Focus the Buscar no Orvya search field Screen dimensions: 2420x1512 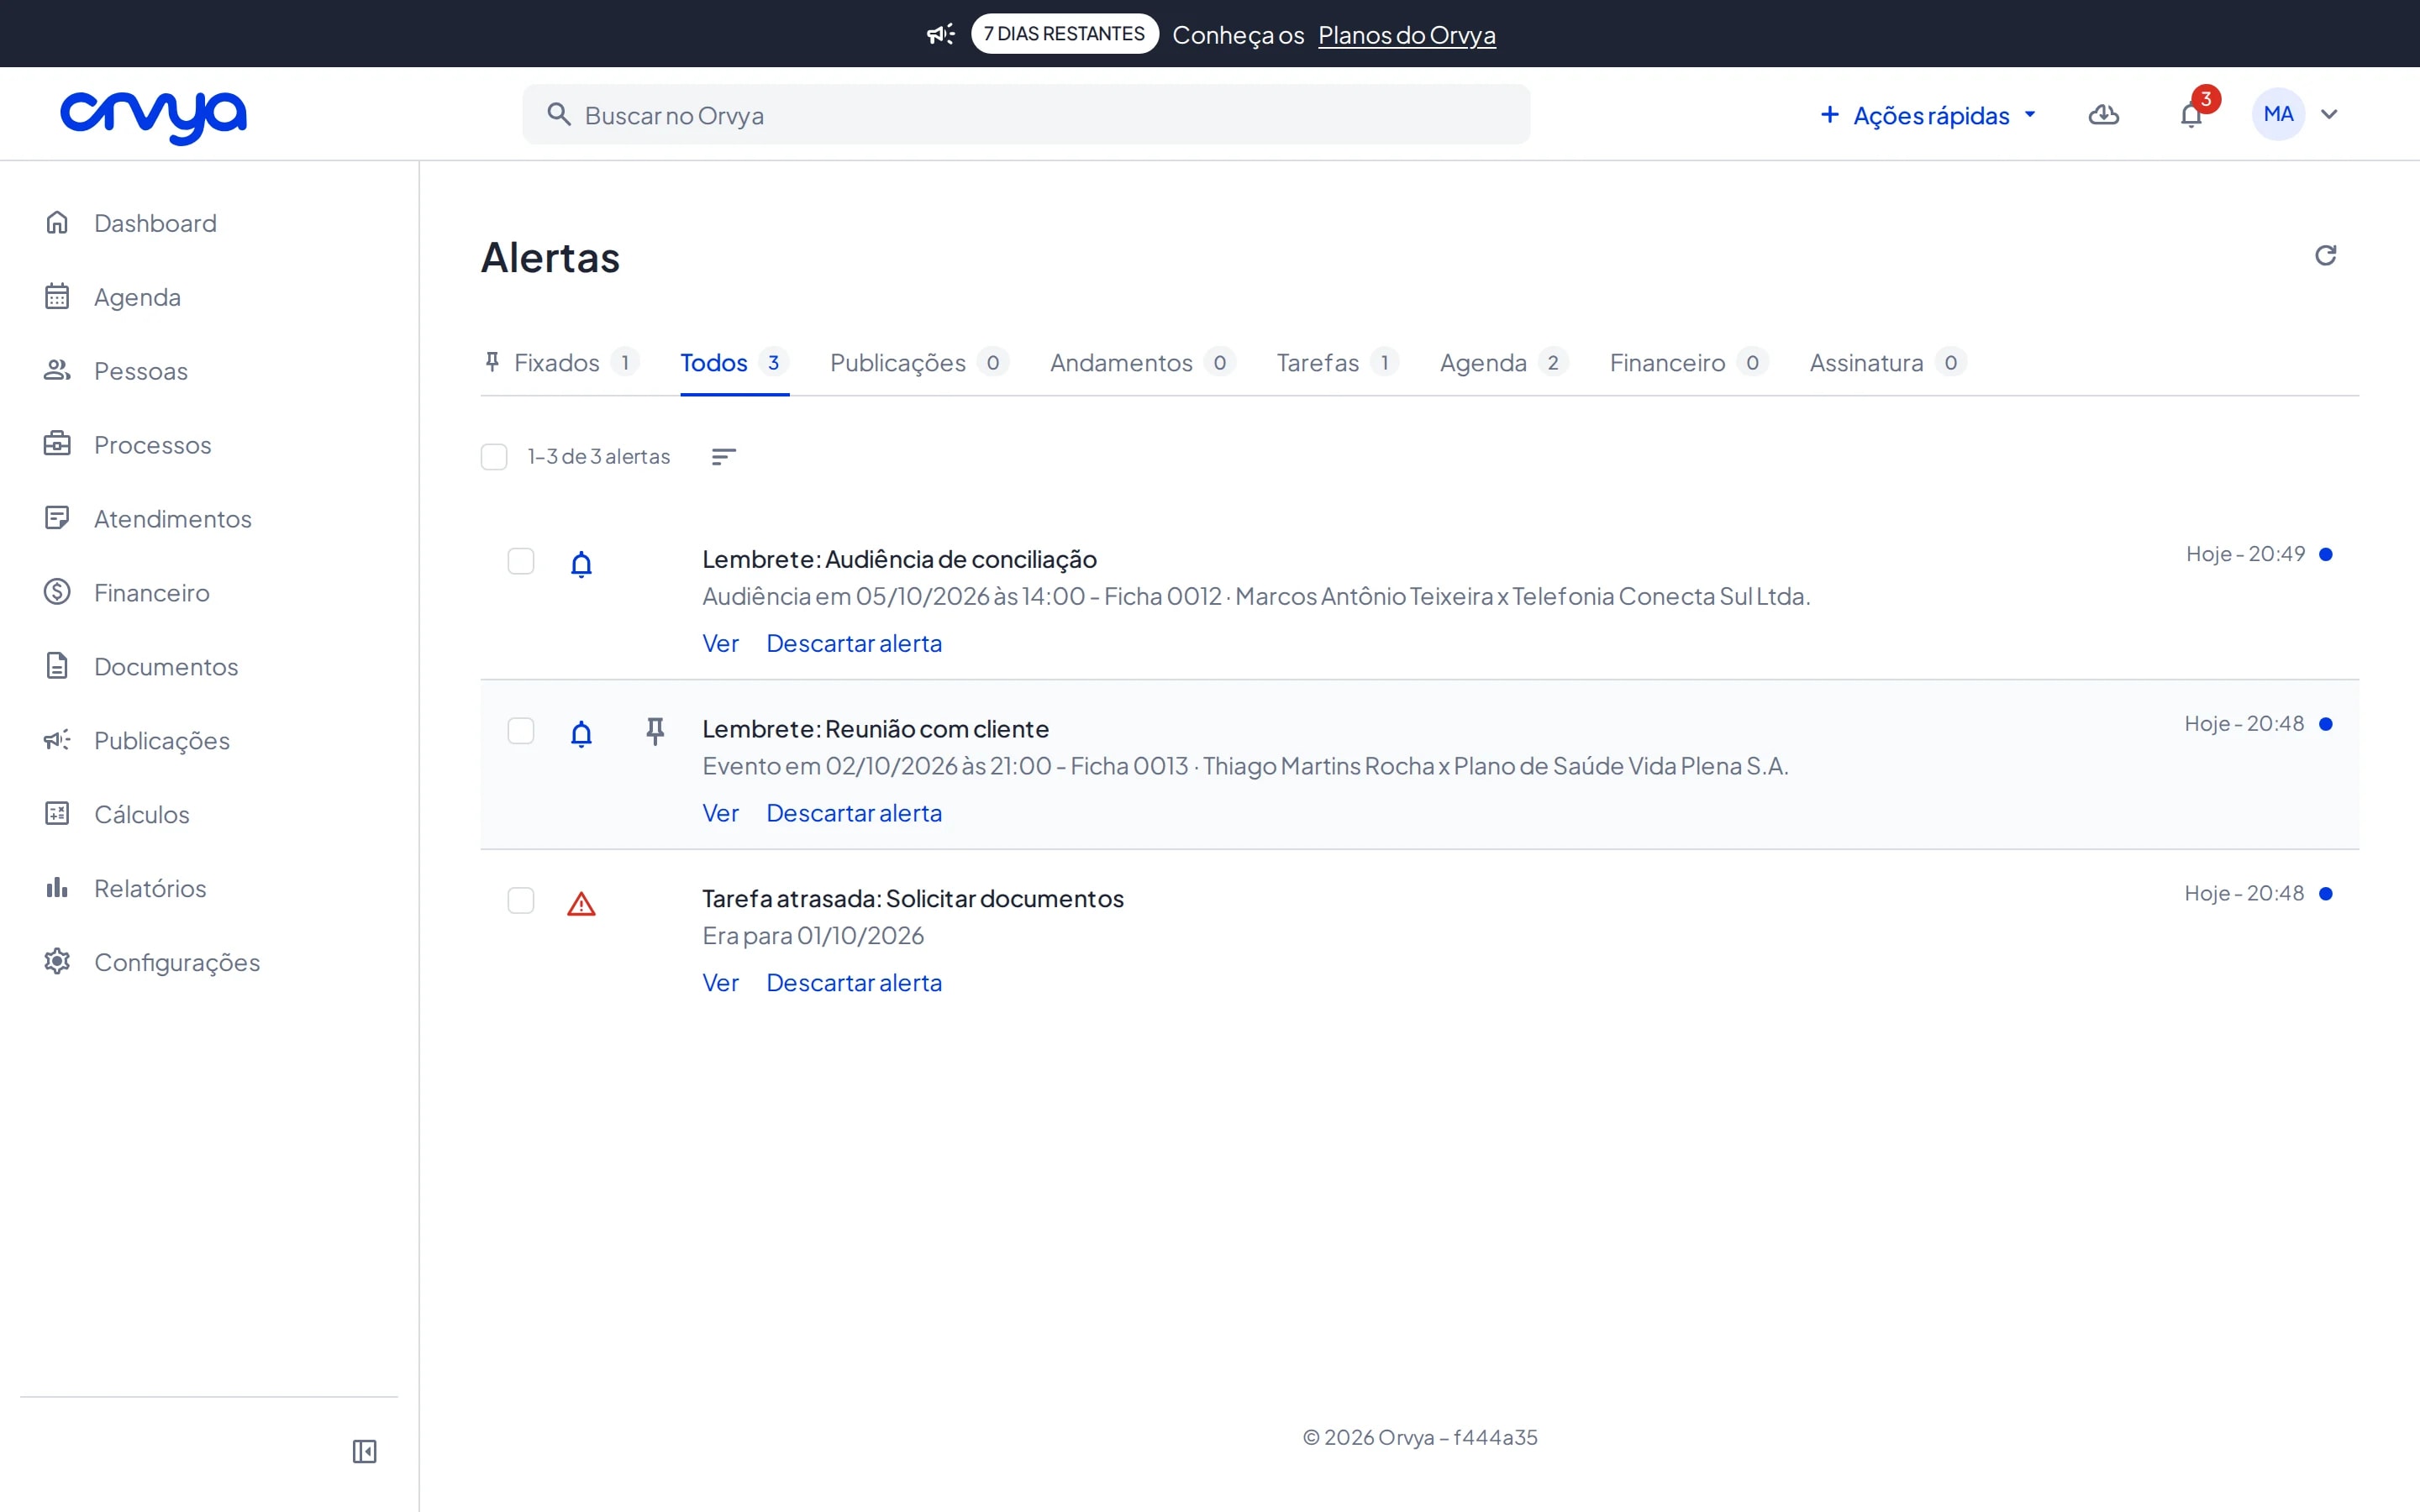1026,115
